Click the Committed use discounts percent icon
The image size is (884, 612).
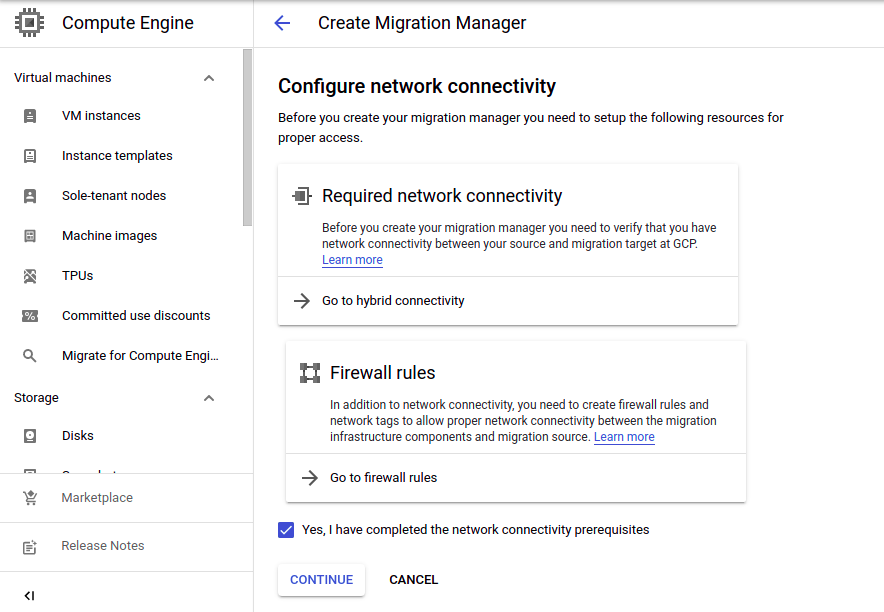click(x=30, y=316)
